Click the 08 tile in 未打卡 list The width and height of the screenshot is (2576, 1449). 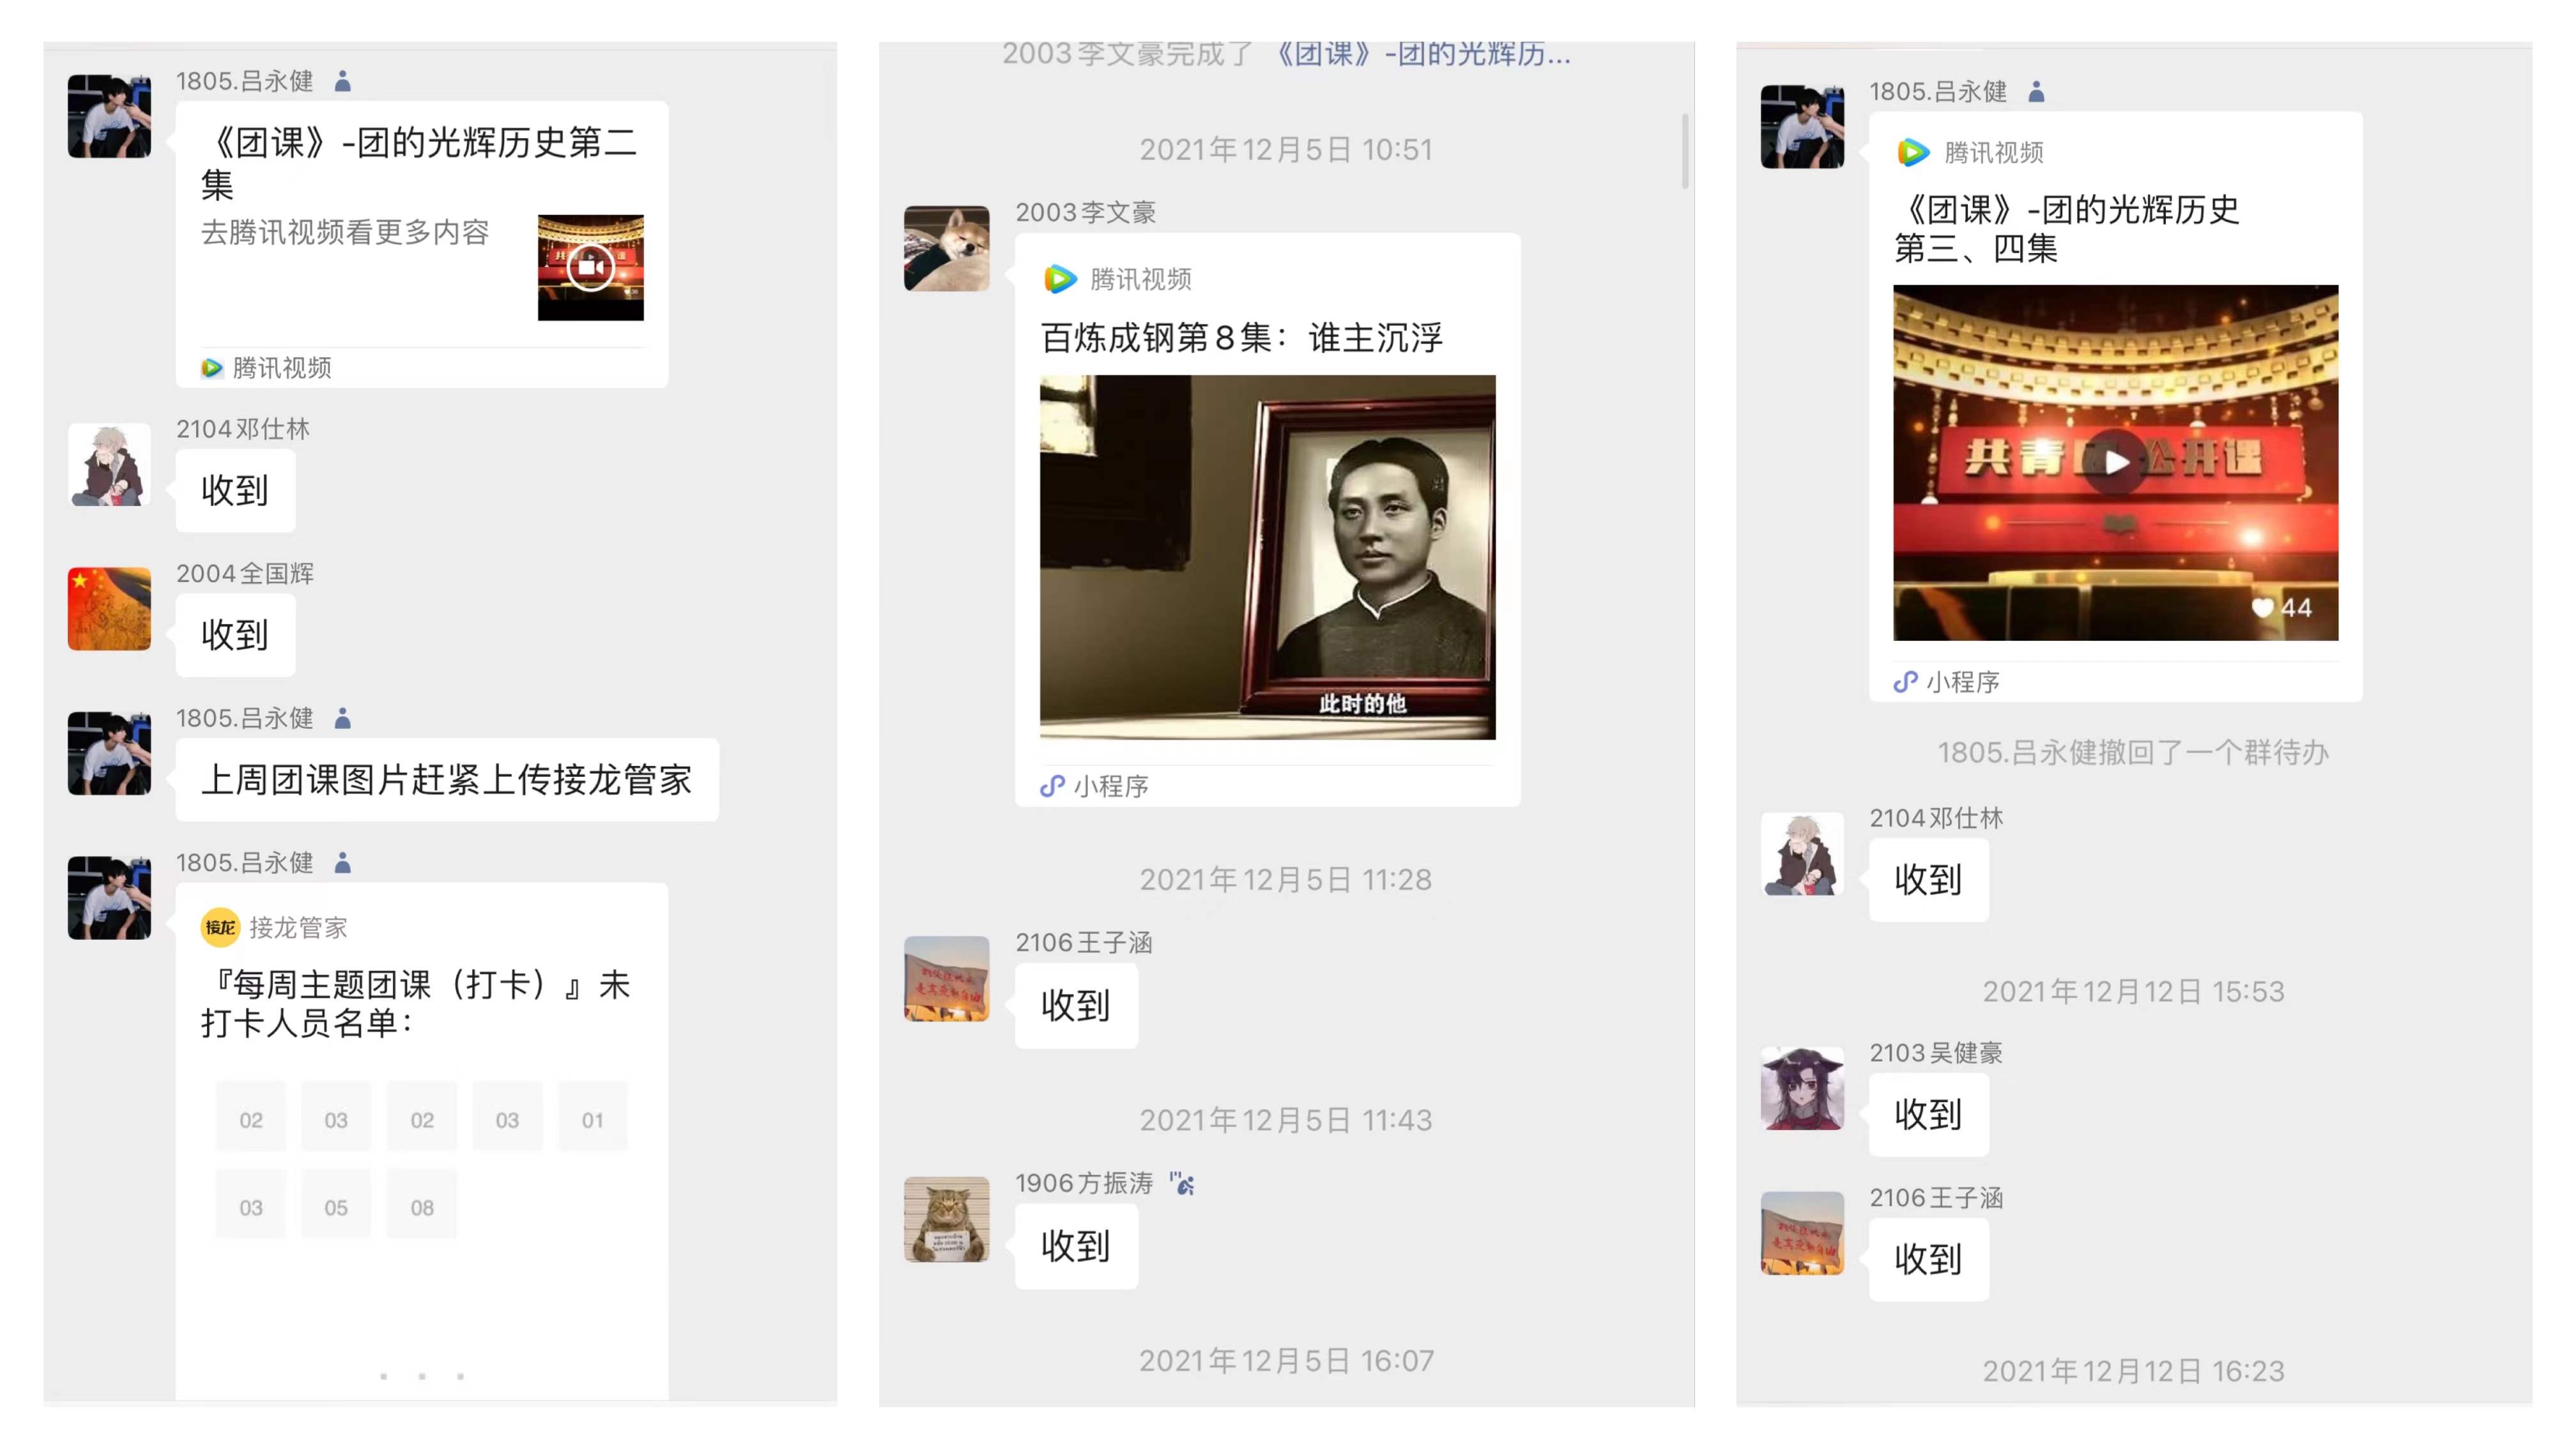[x=422, y=1207]
